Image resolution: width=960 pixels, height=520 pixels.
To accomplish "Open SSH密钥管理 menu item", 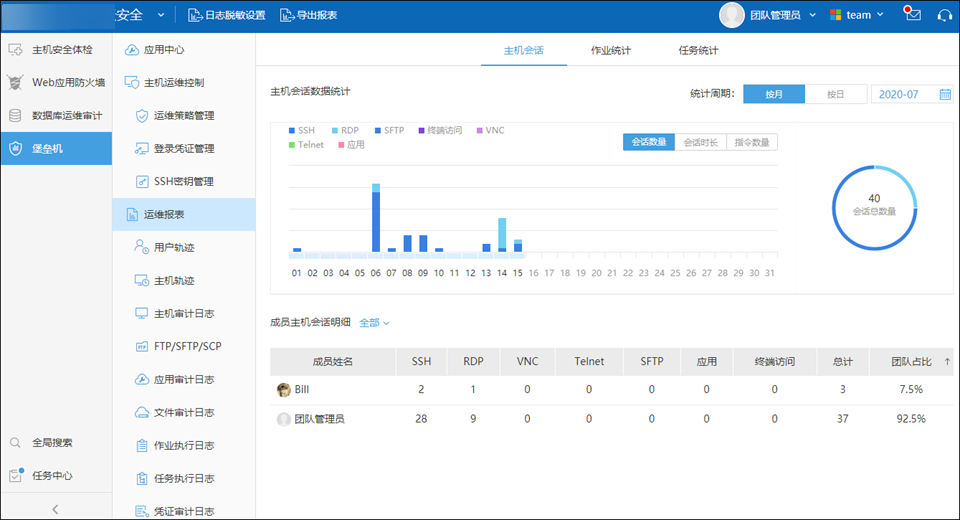I will pos(184,182).
